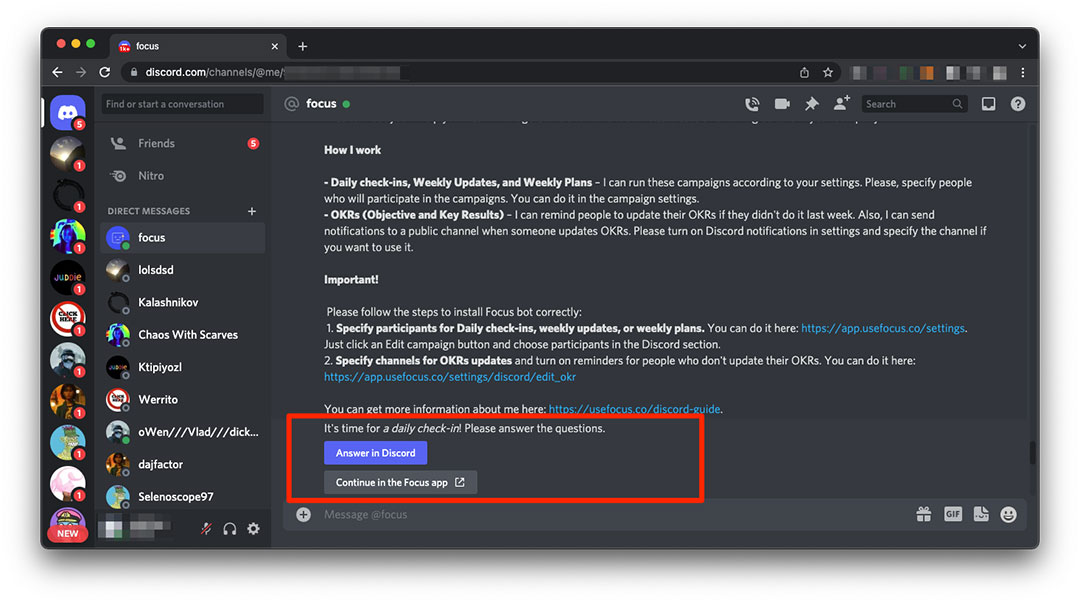1080x603 pixels.
Task: Open Discord help icon
Action: tap(1018, 104)
